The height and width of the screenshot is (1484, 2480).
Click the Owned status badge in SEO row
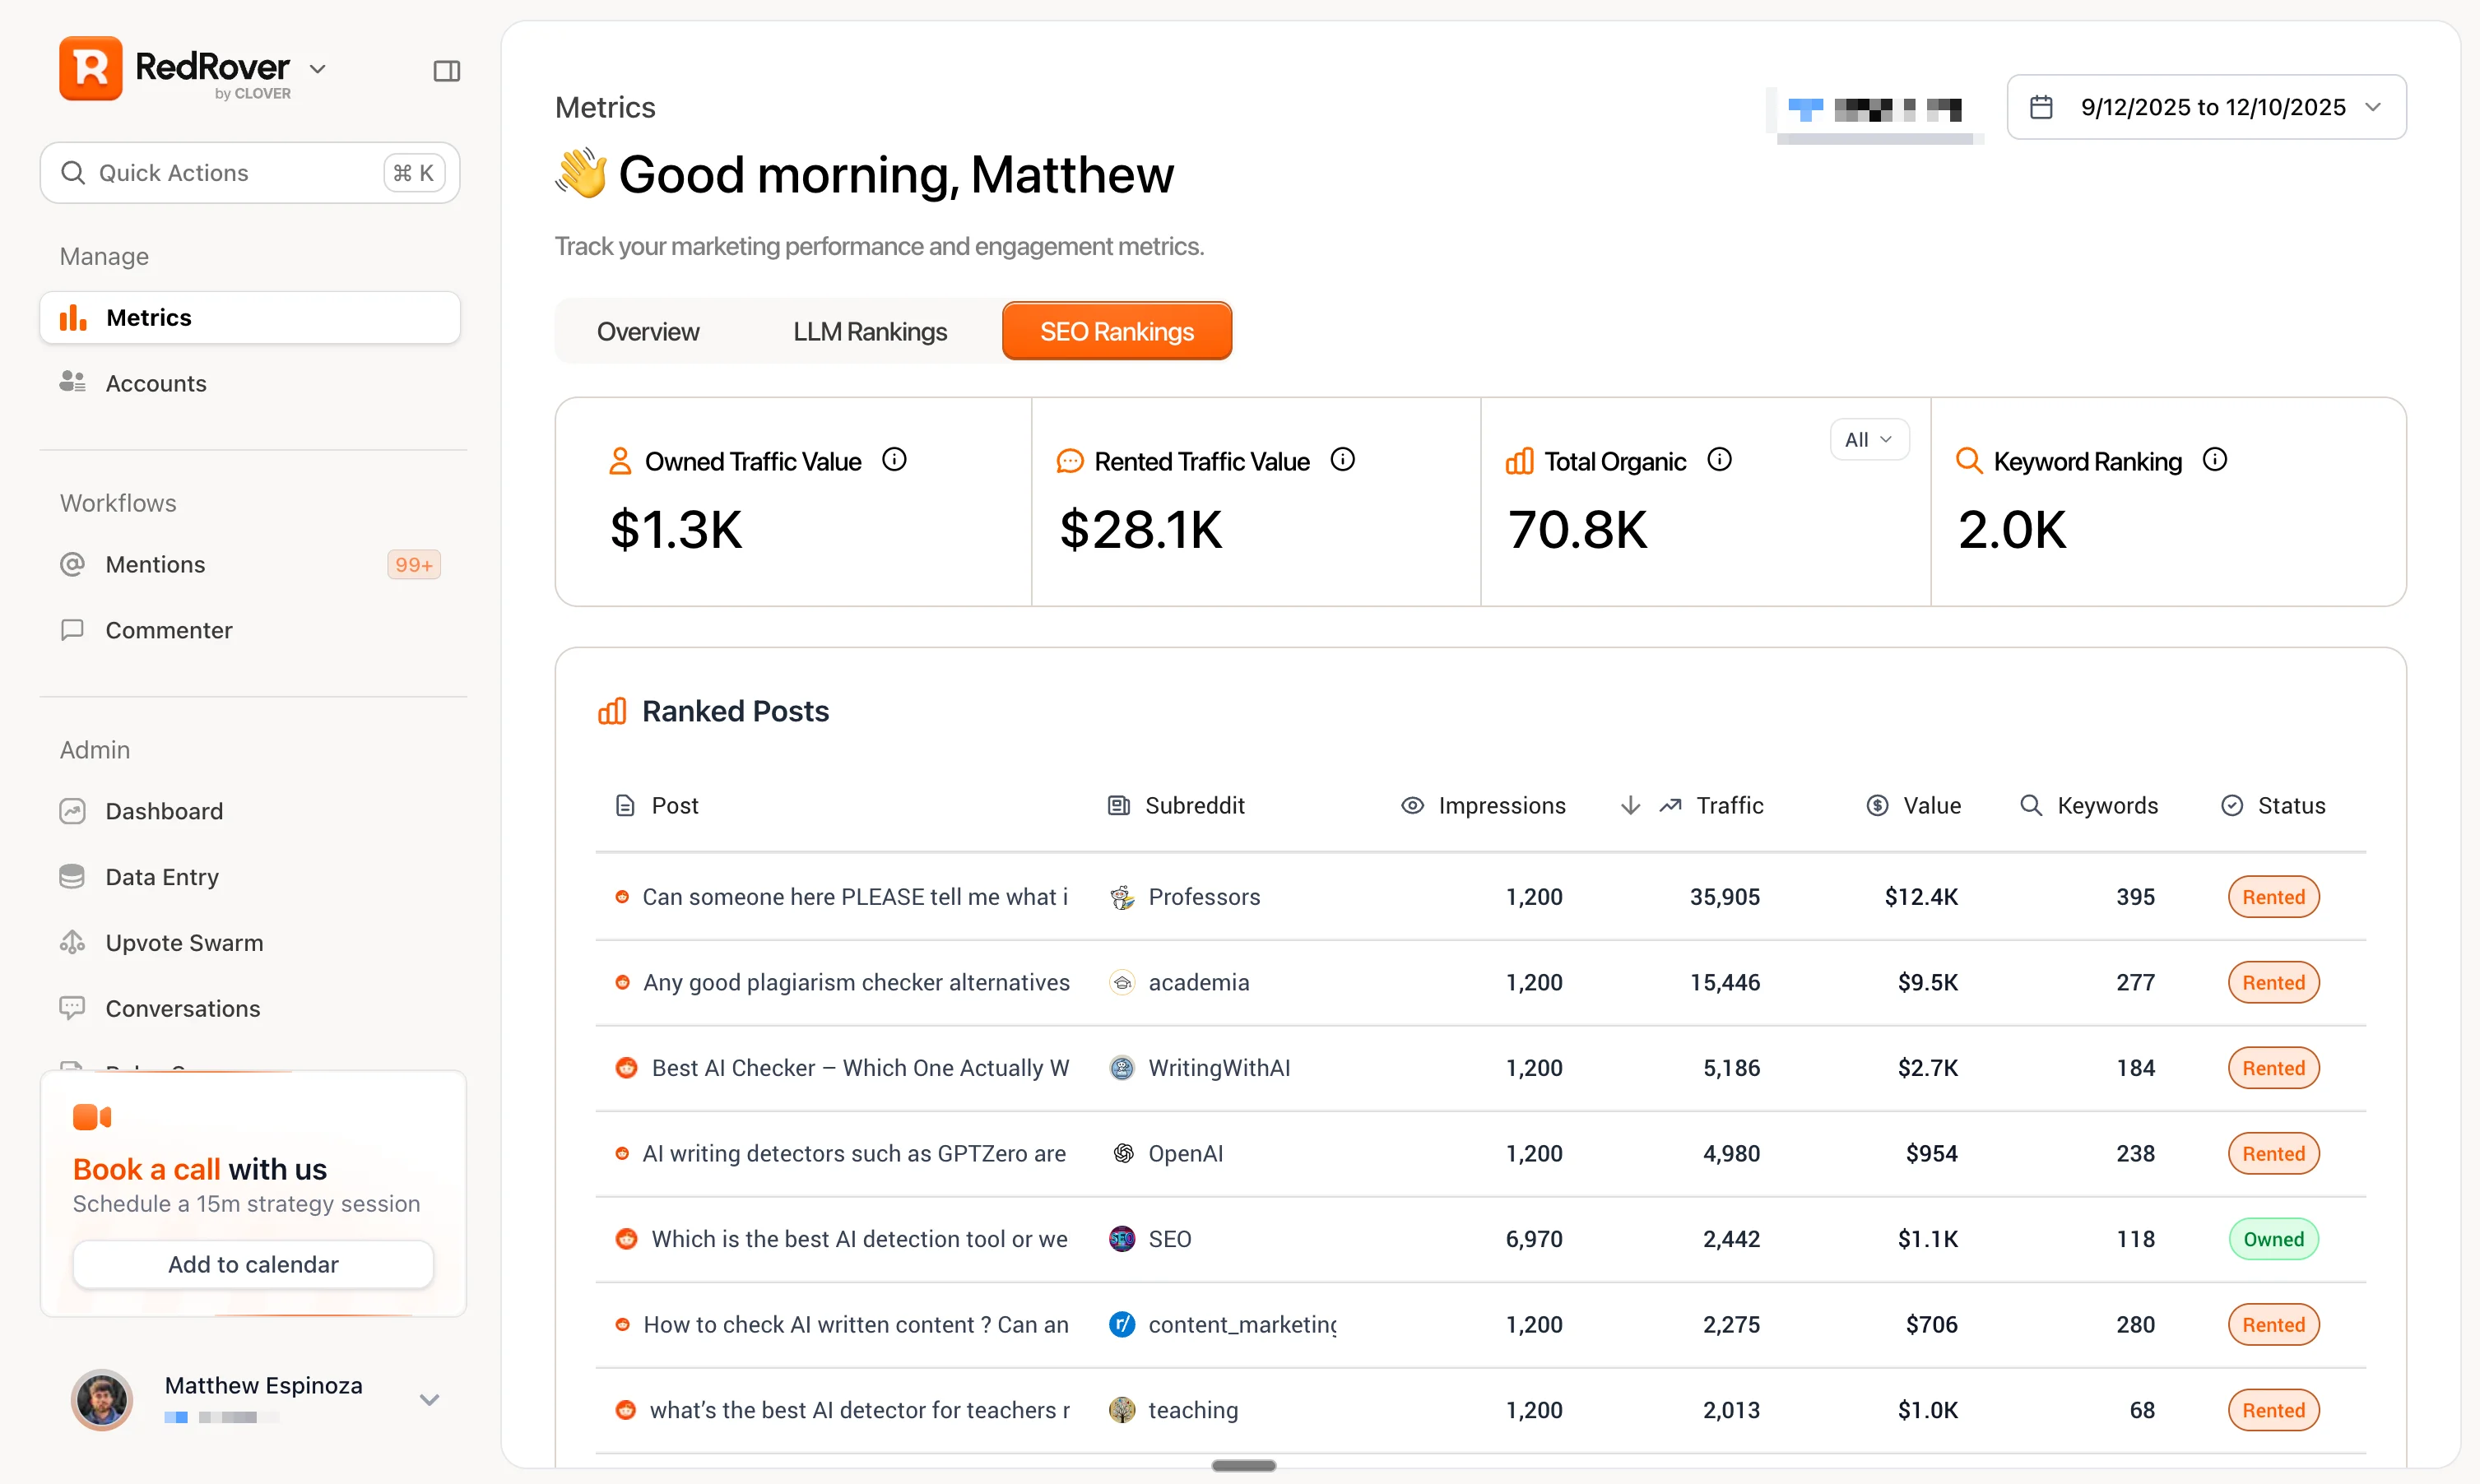pos(2273,1240)
